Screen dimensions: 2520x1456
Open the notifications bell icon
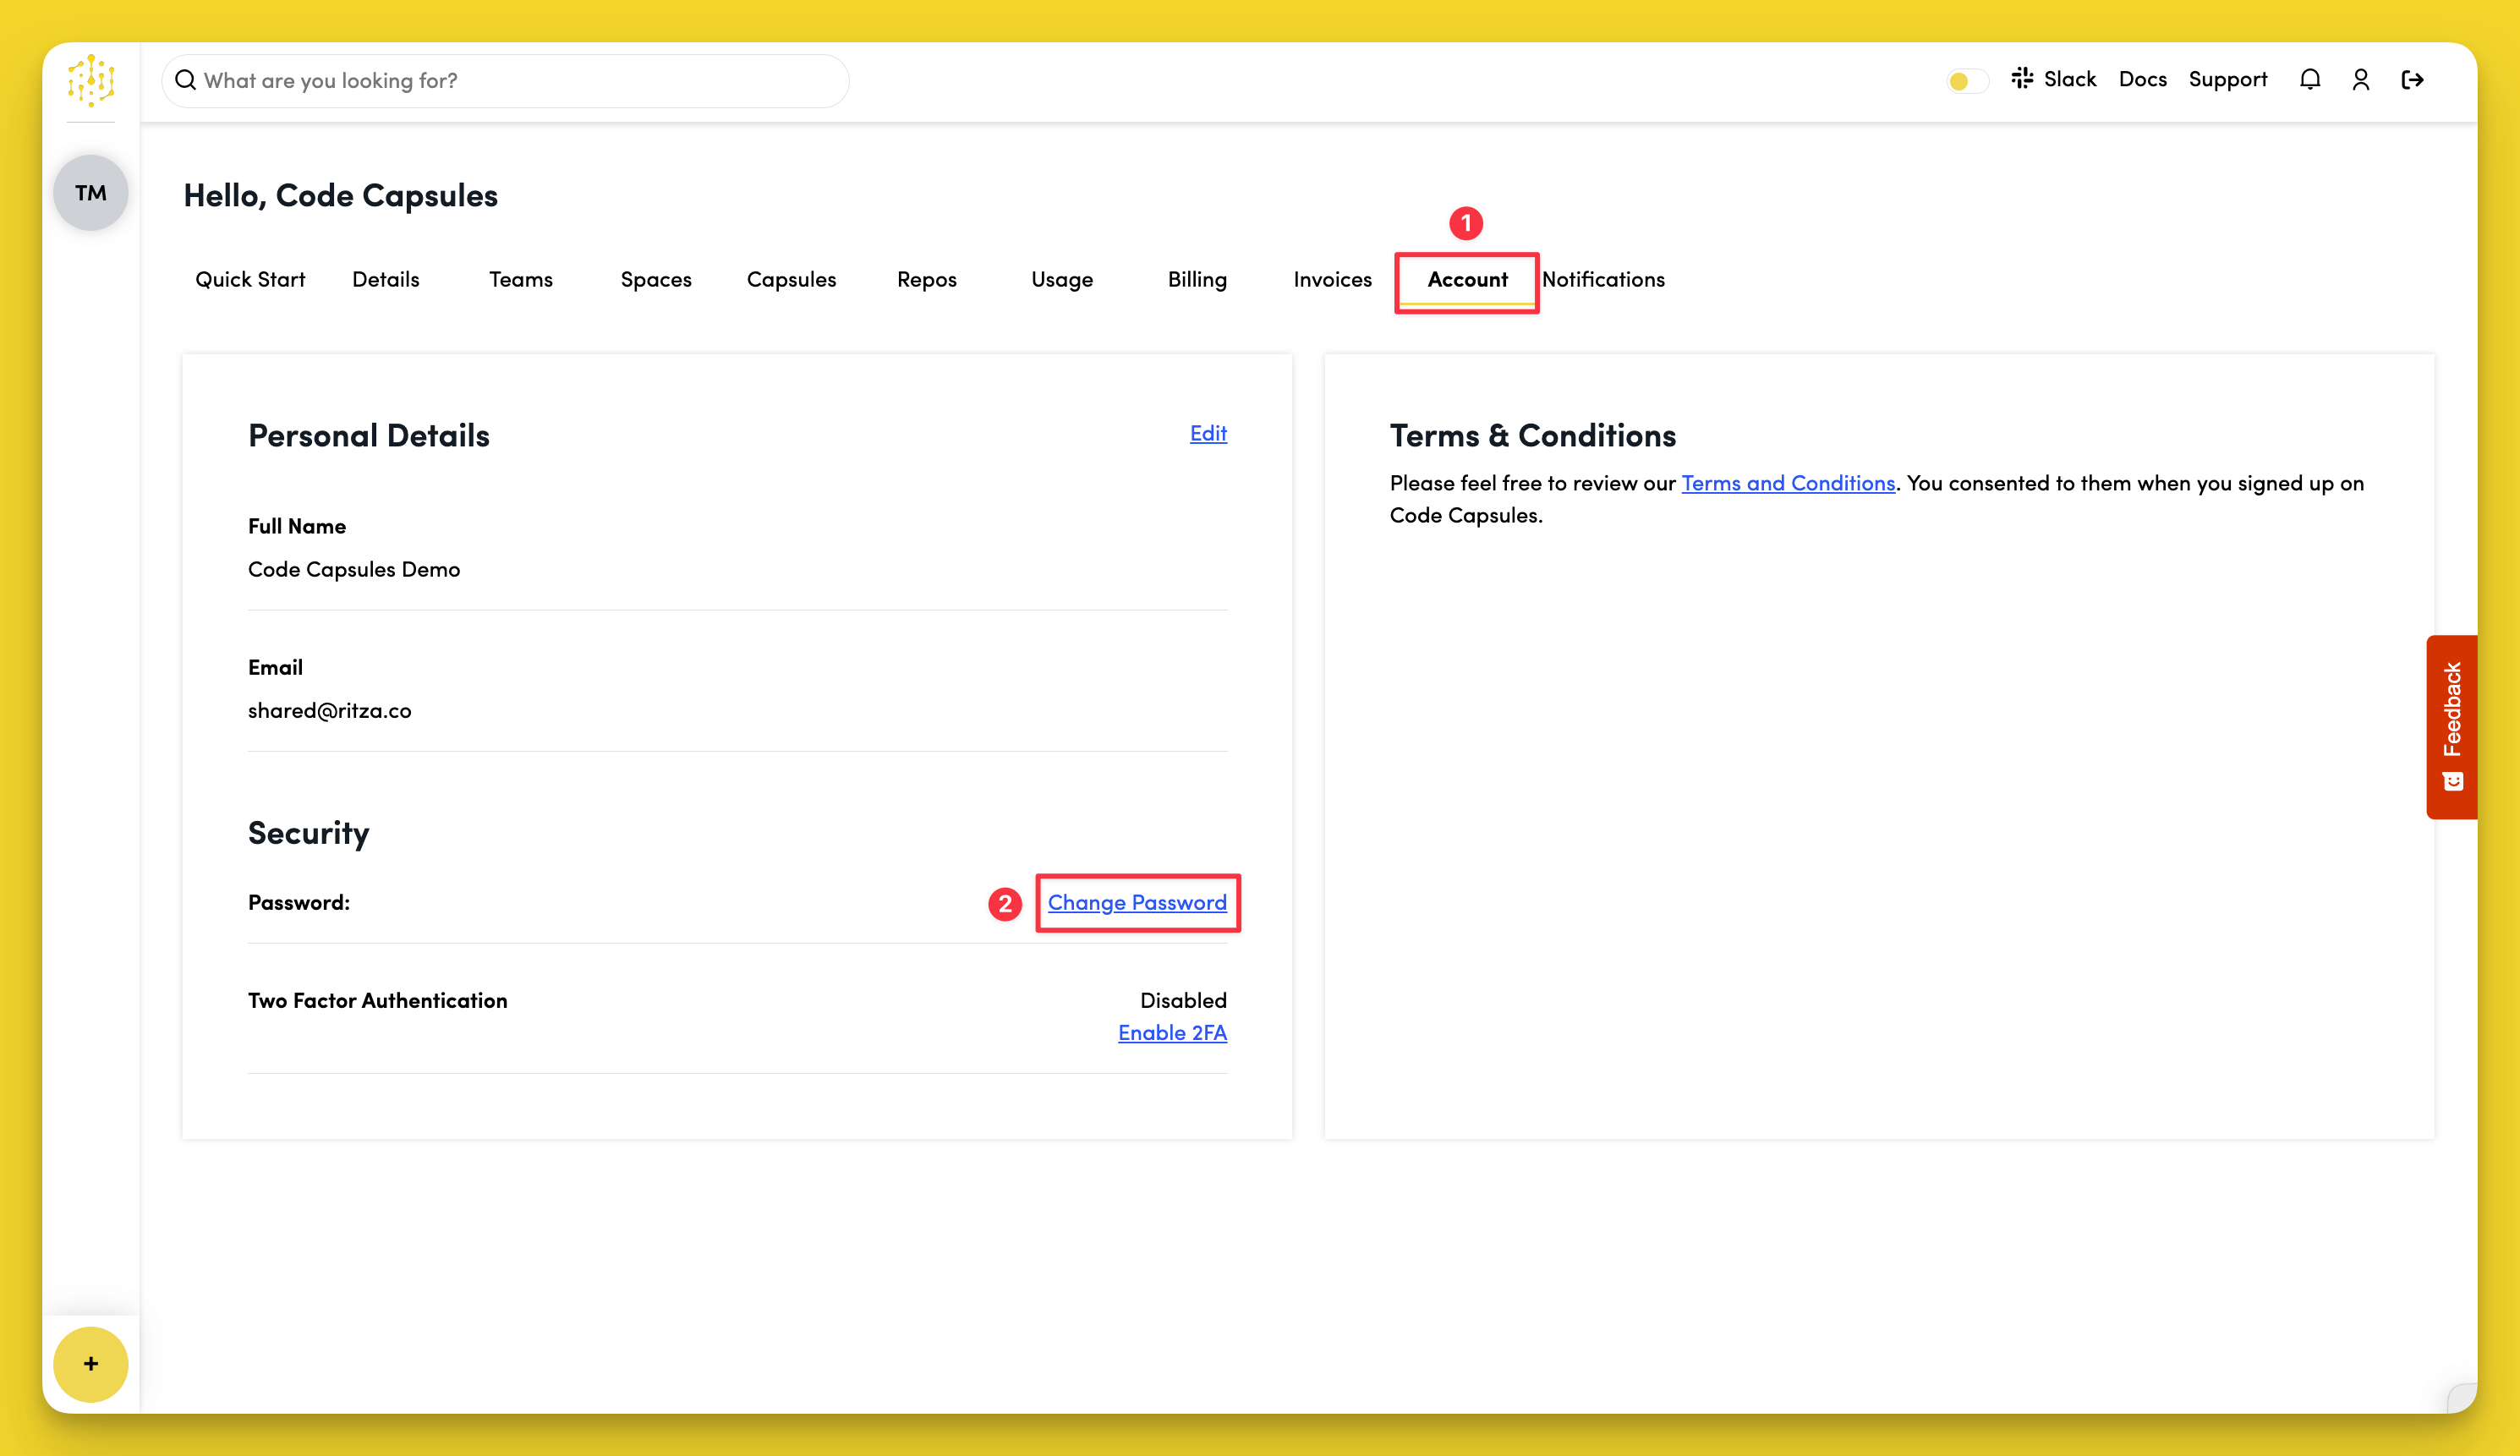[x=2309, y=80]
